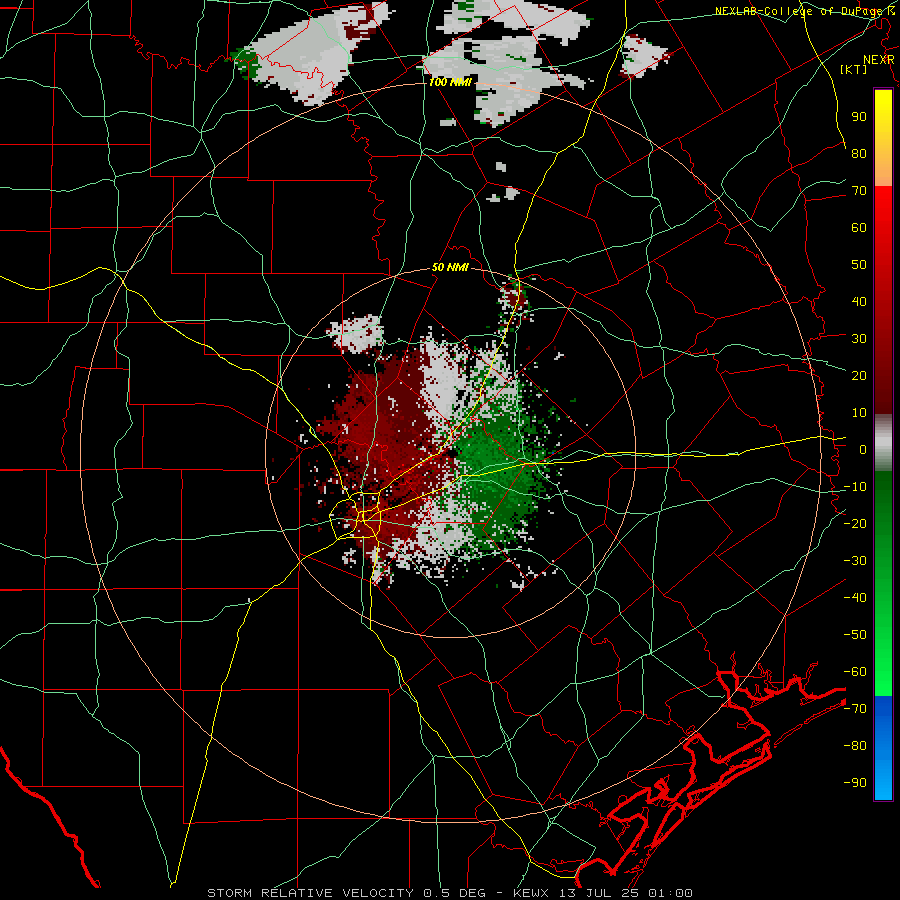900x900 pixels.
Task: Click the 50 label on velocity scale
Action: click(859, 265)
